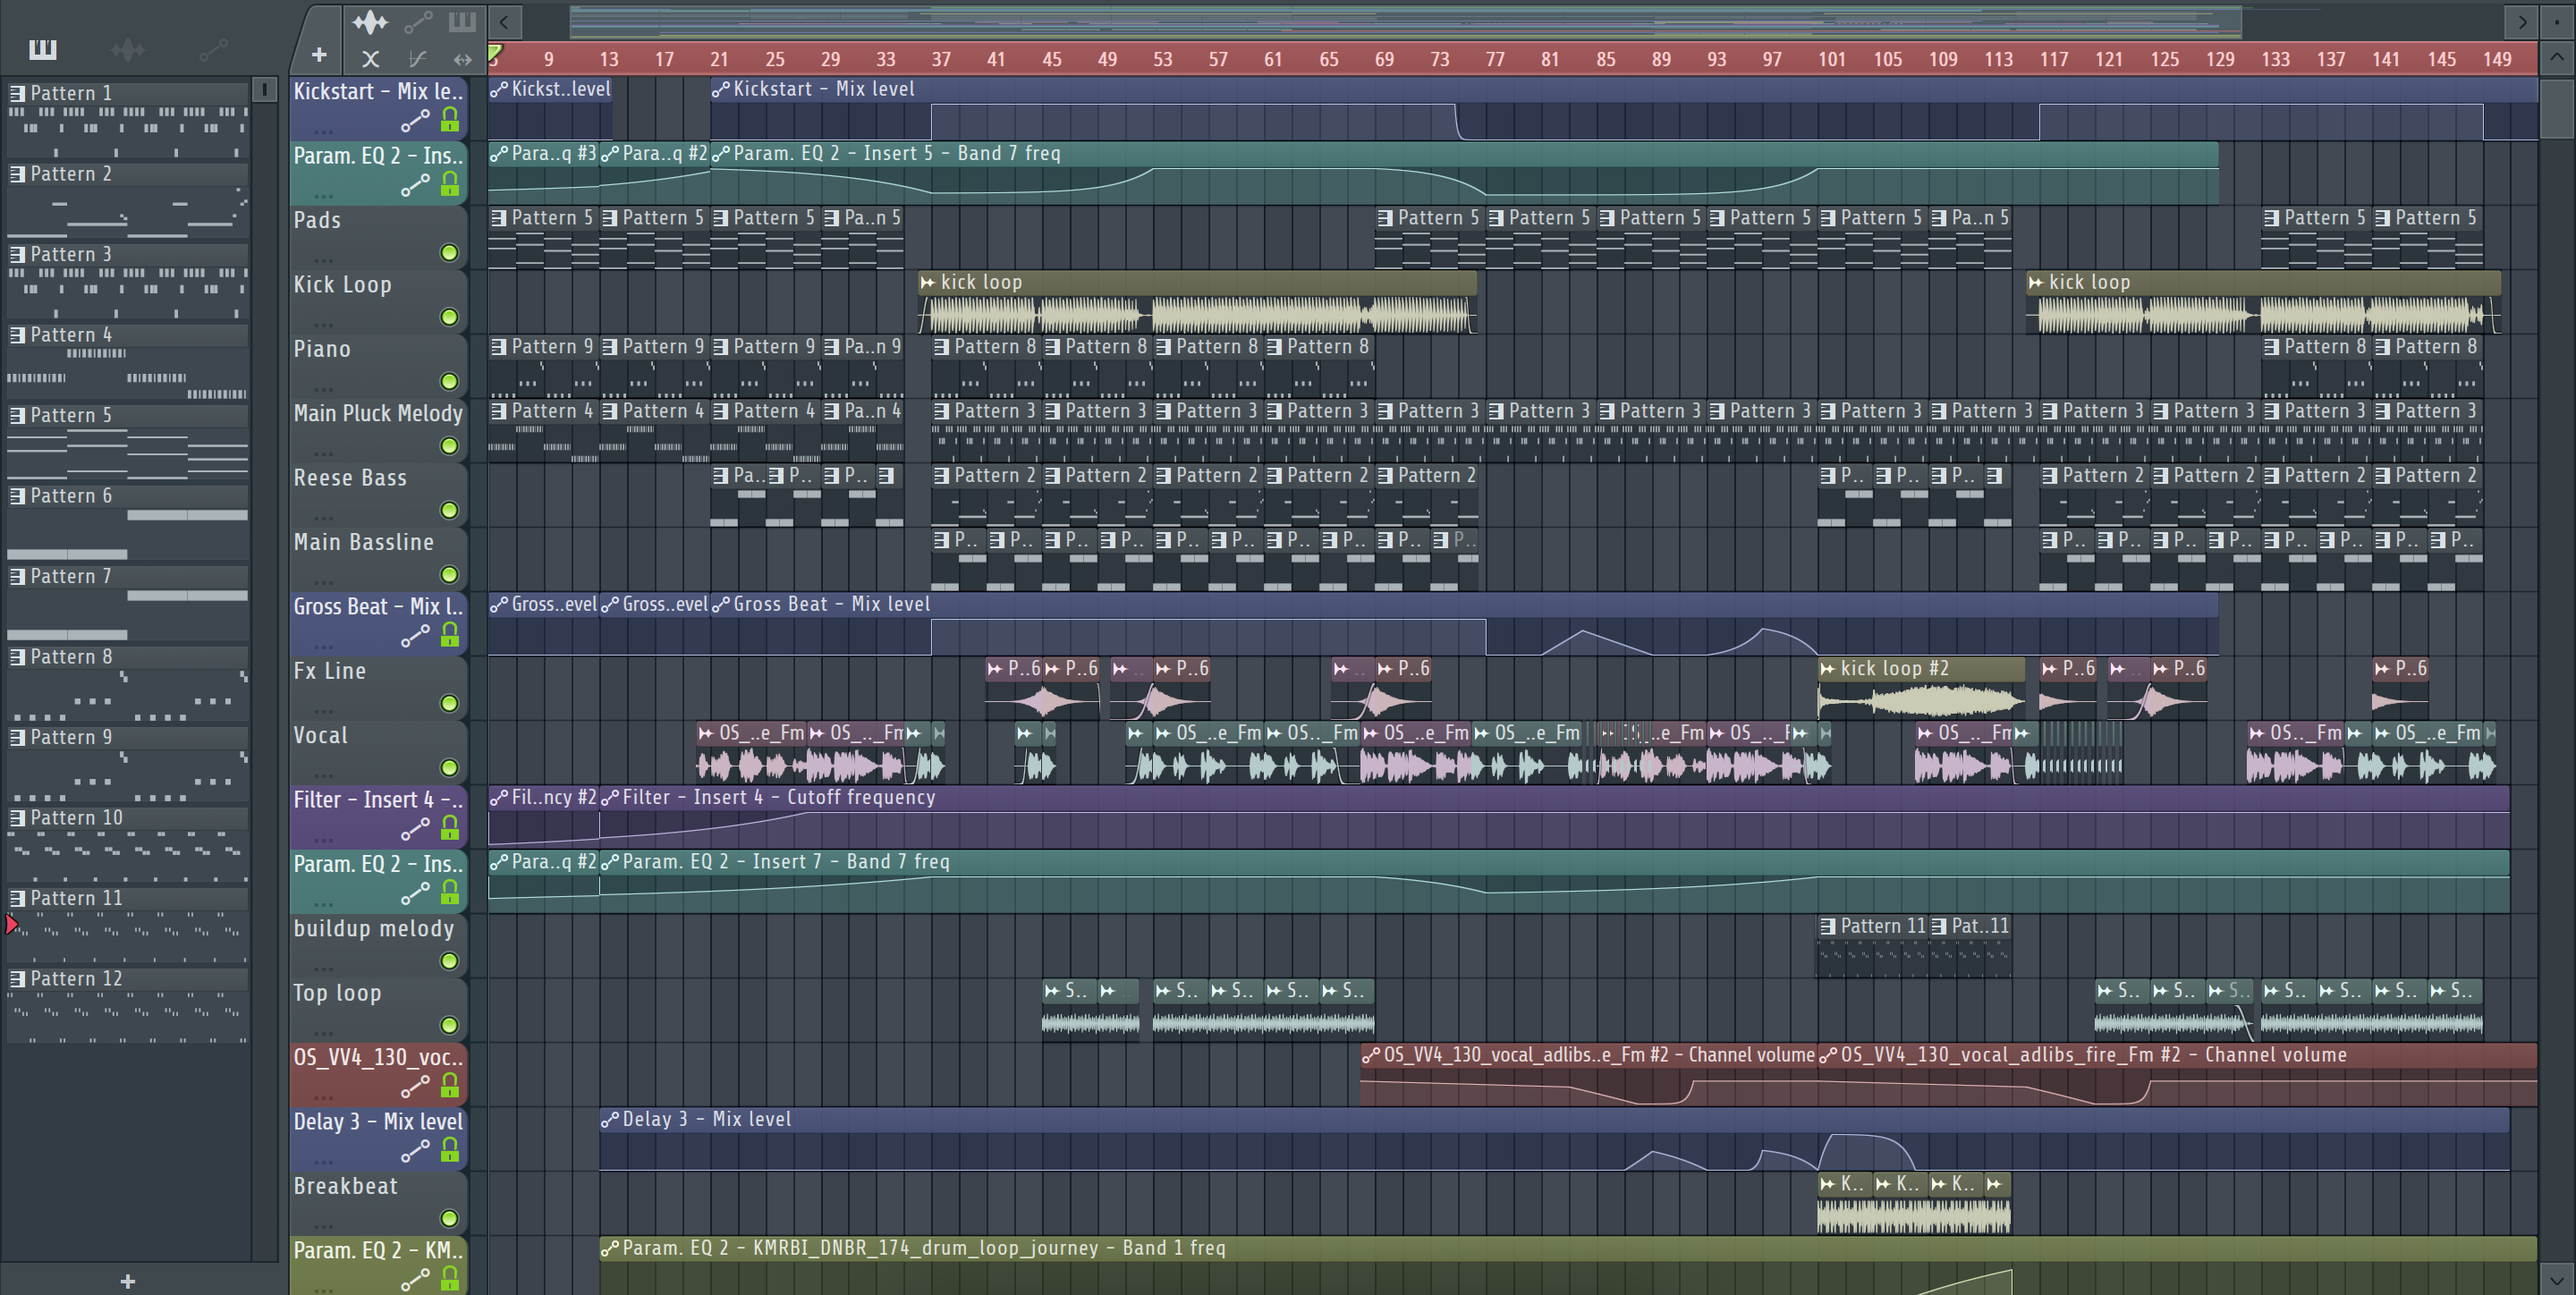
Task: Click the crossfade X icon in the header
Action: pyautogui.click(x=370, y=59)
